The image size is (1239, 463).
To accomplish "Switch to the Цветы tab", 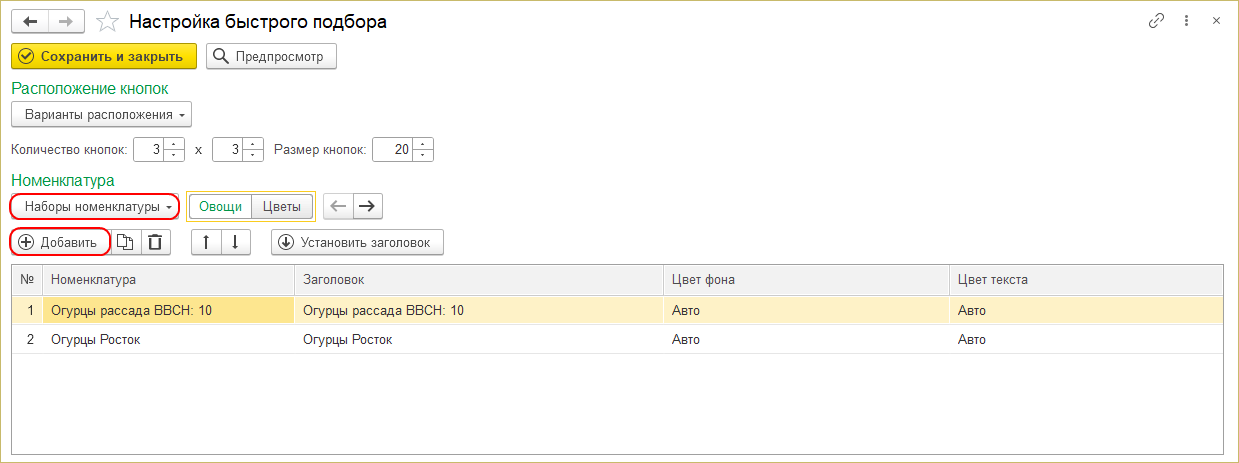I will pyautogui.click(x=282, y=207).
